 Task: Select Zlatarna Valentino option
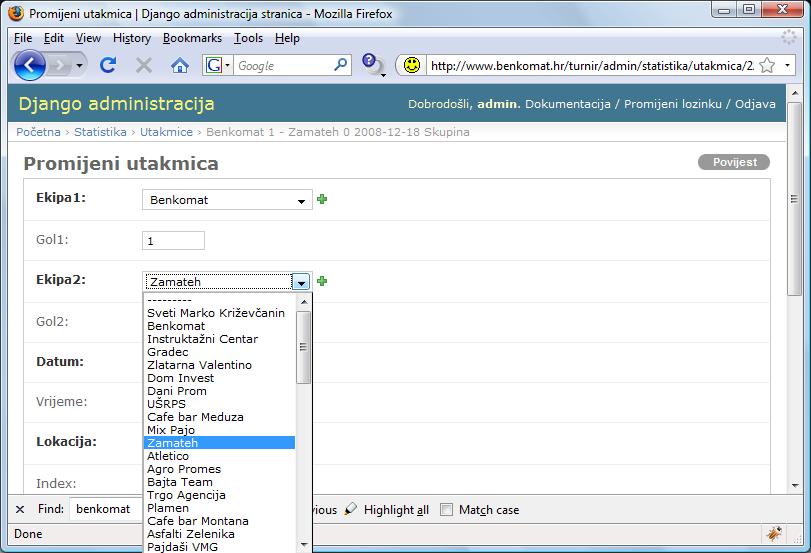pos(220,365)
